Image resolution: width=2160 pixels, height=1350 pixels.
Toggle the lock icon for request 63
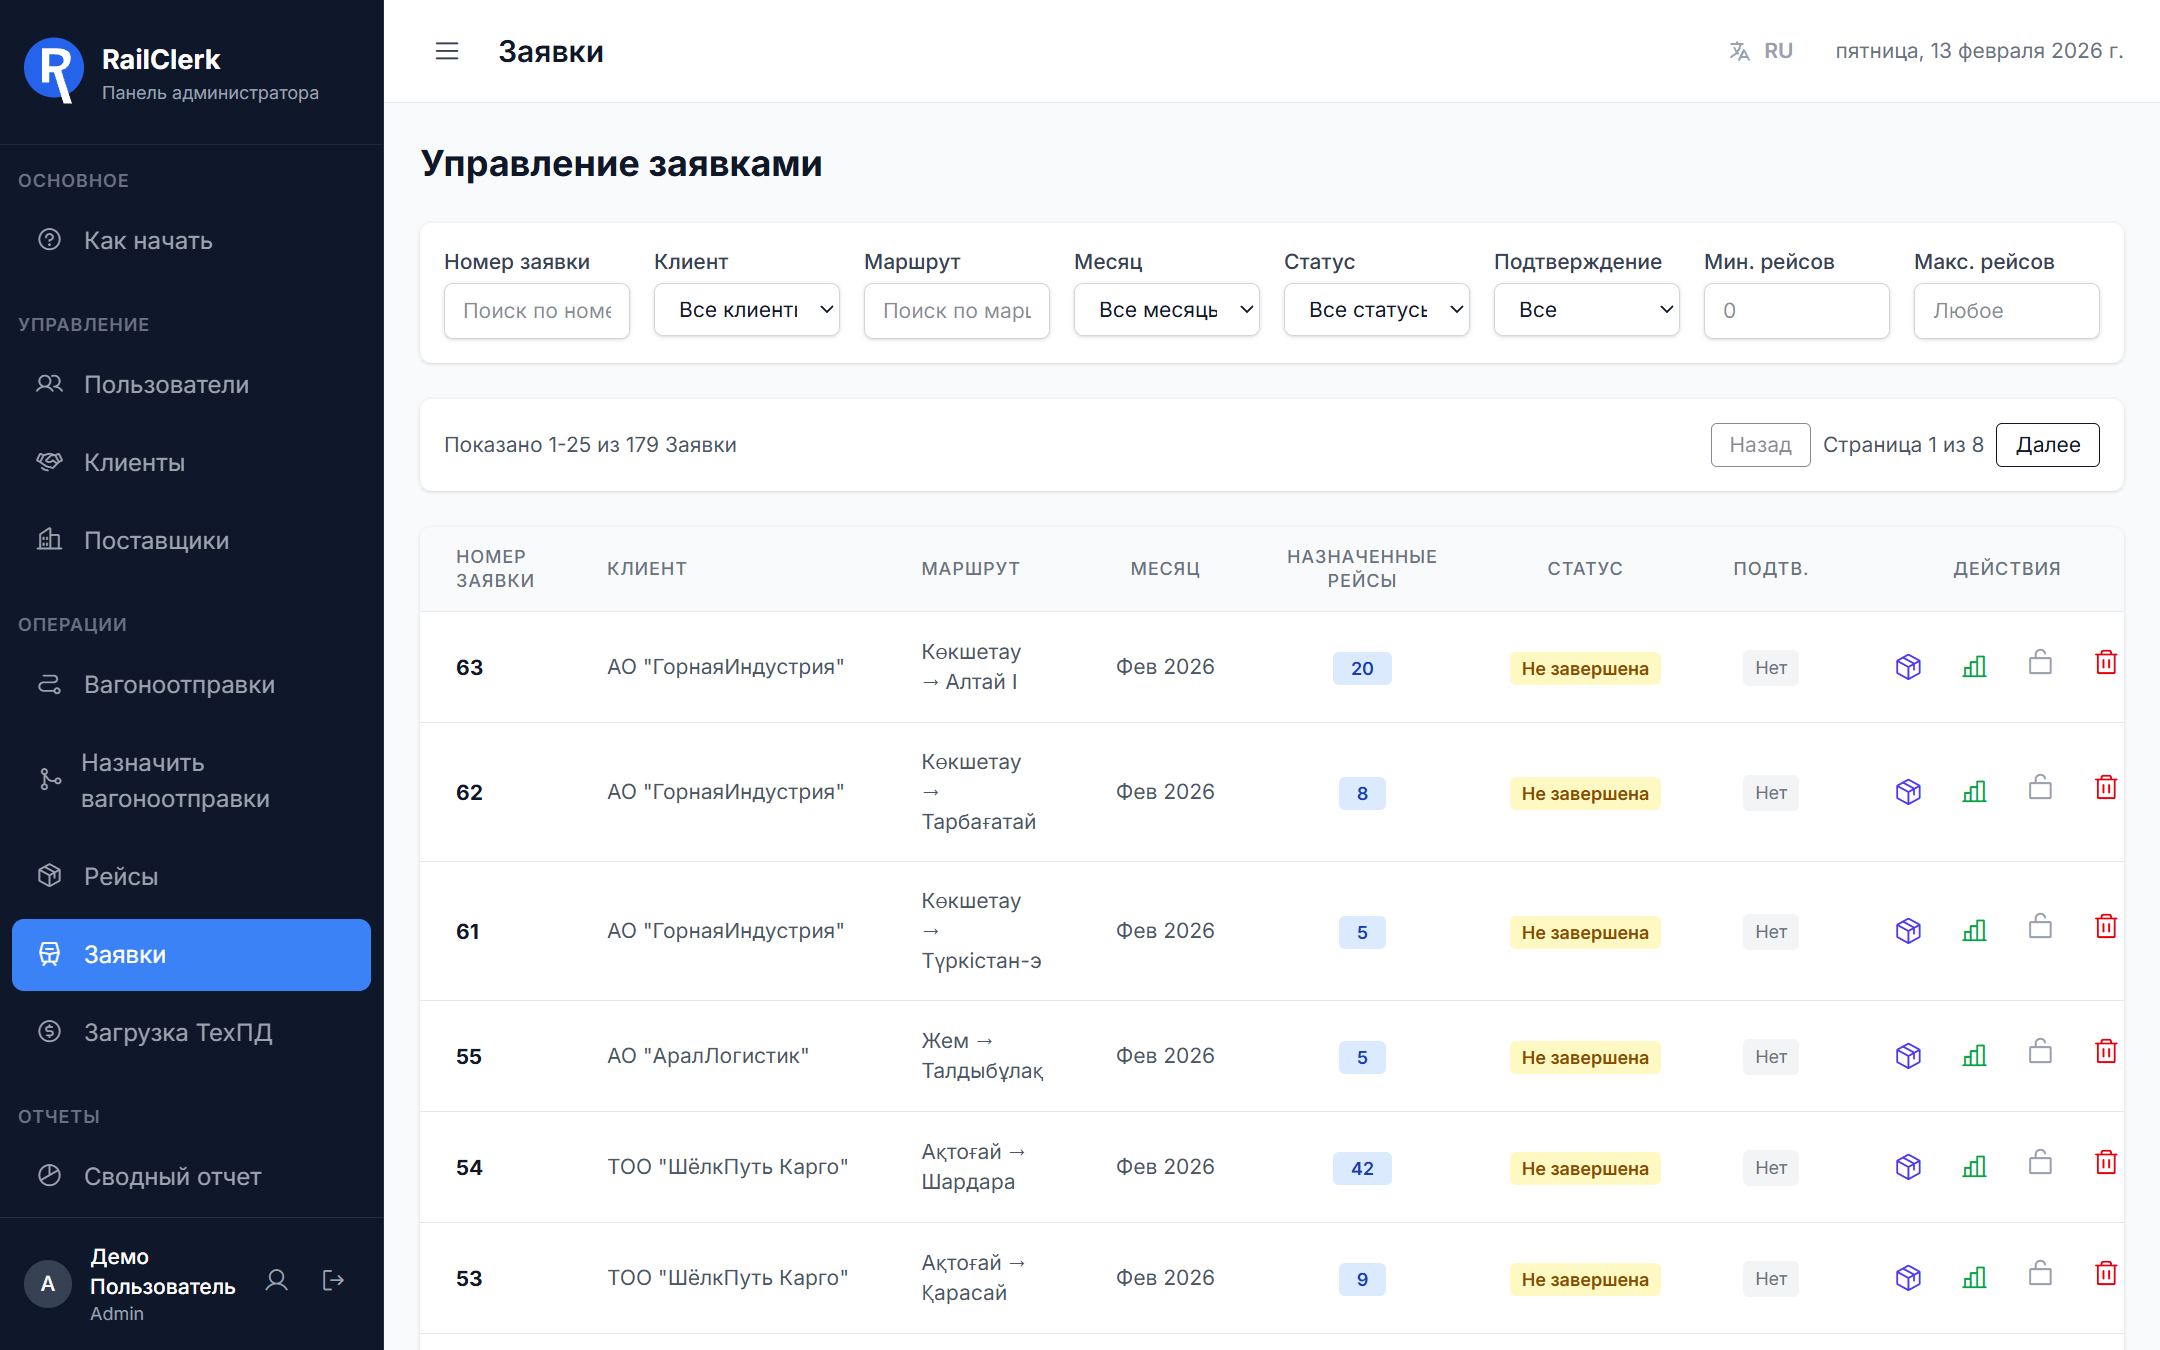2040,663
